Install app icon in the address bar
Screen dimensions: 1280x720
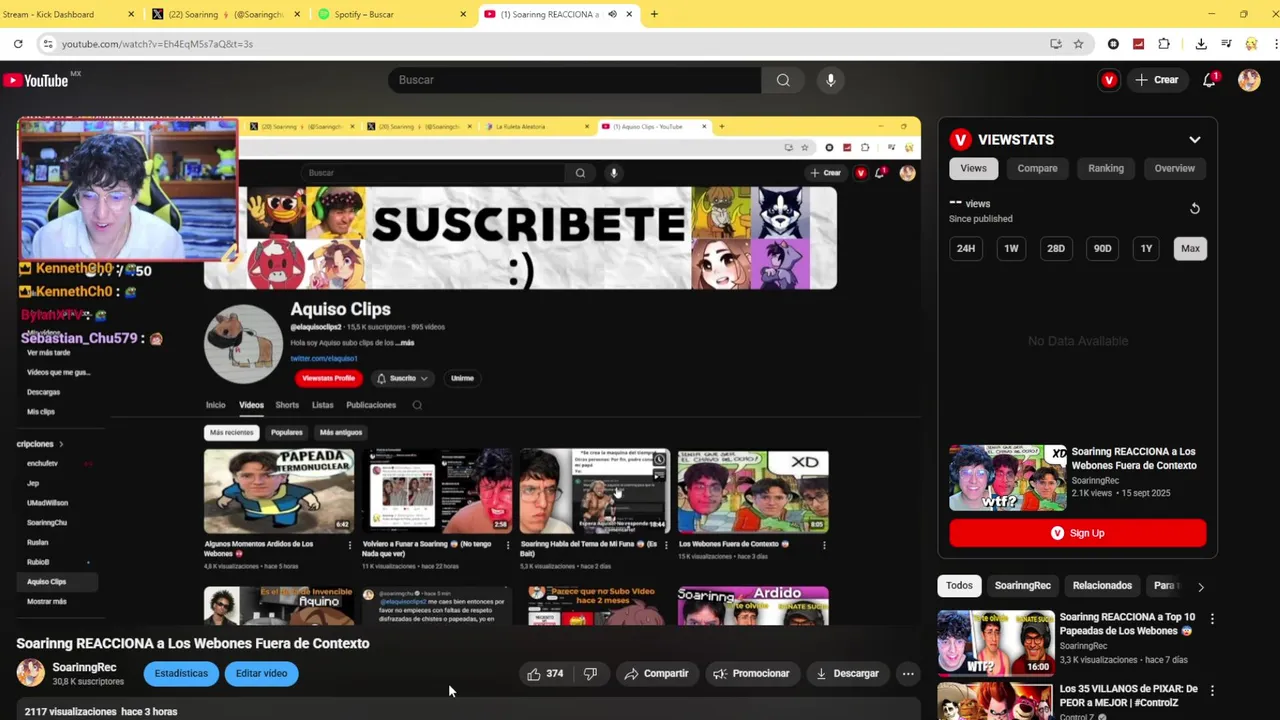[x=1056, y=44]
